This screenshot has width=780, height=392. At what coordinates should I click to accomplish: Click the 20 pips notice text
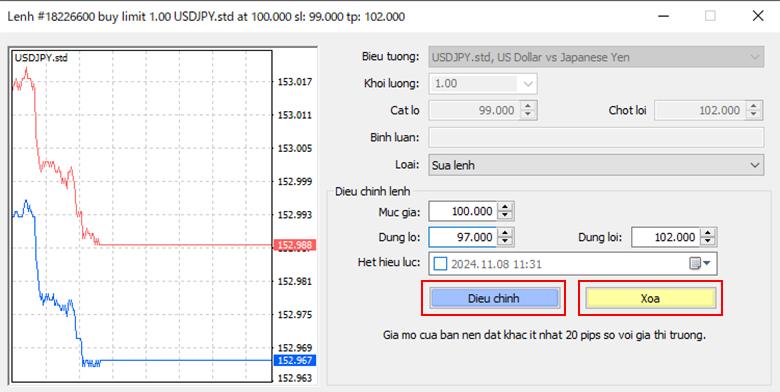point(544,335)
